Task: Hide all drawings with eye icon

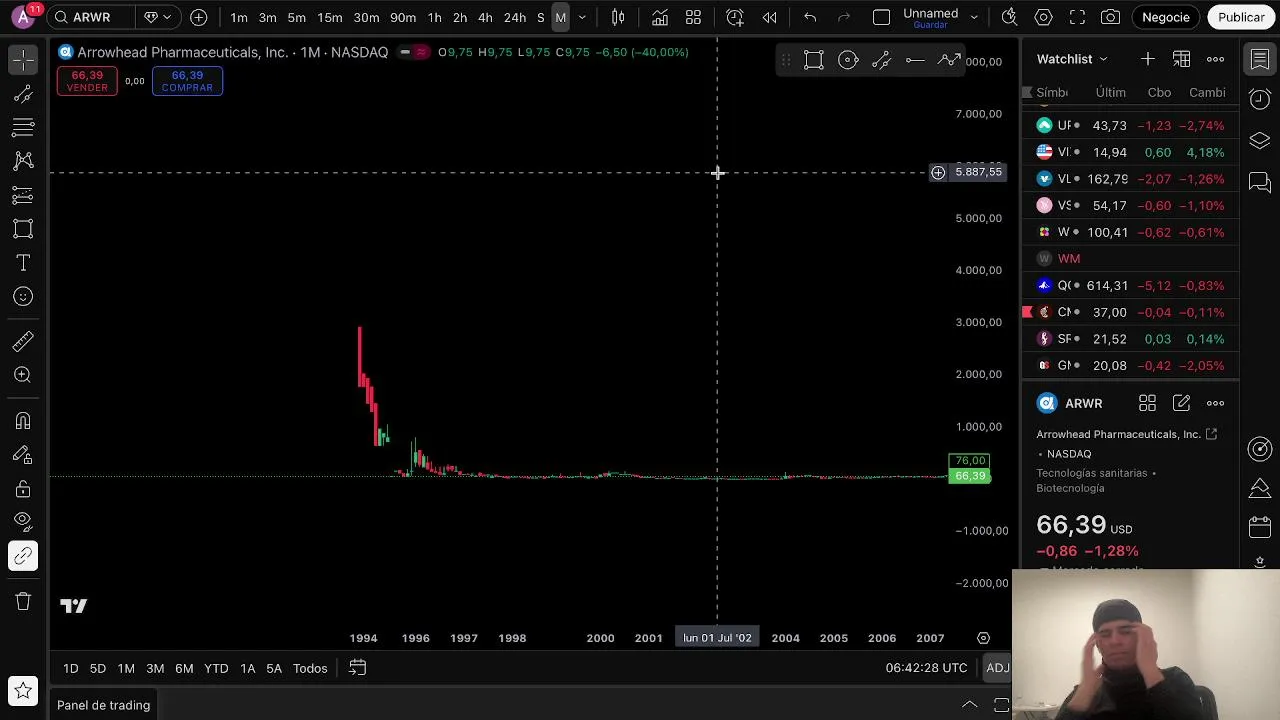Action: pos(23,521)
